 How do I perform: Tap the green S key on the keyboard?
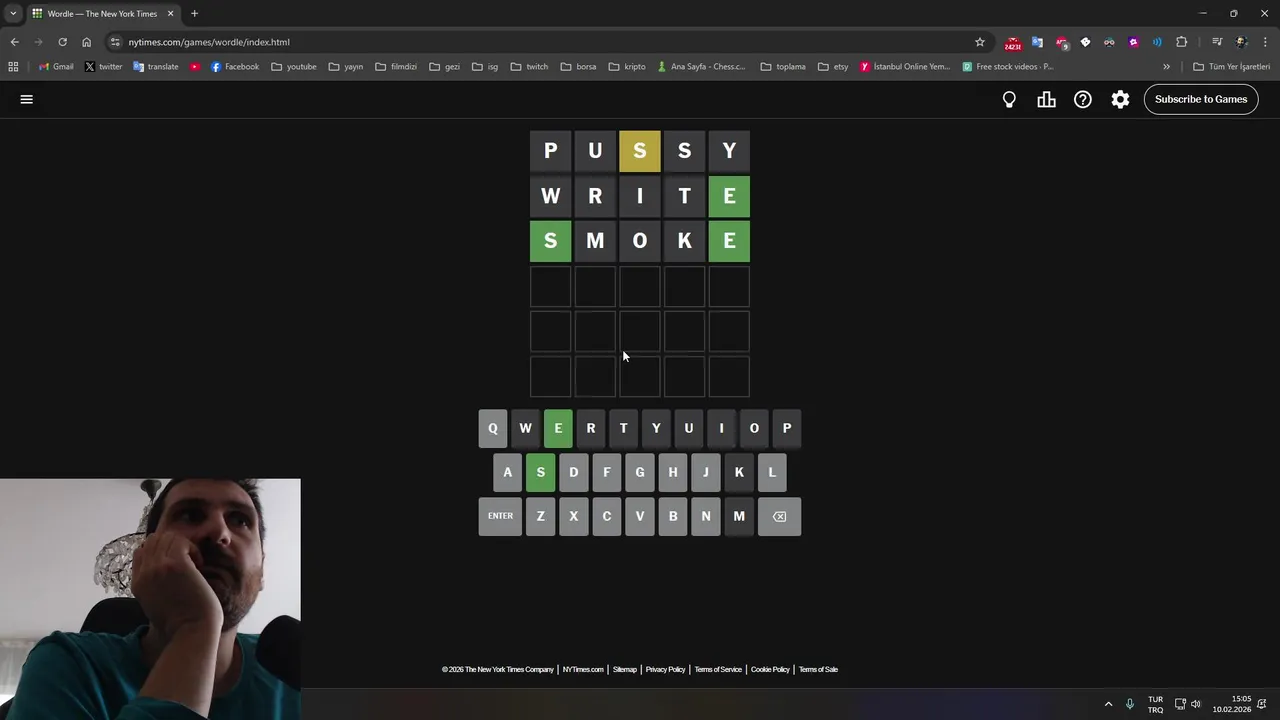click(x=541, y=472)
